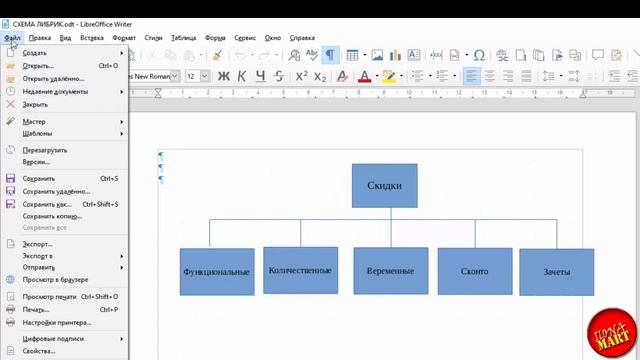Toggle Superscript X² button
Image resolution: width=640 pixels, height=360 pixels.
(302, 76)
